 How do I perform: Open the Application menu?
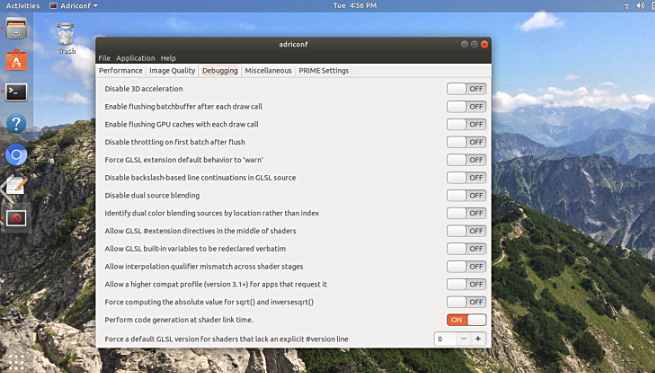click(135, 58)
